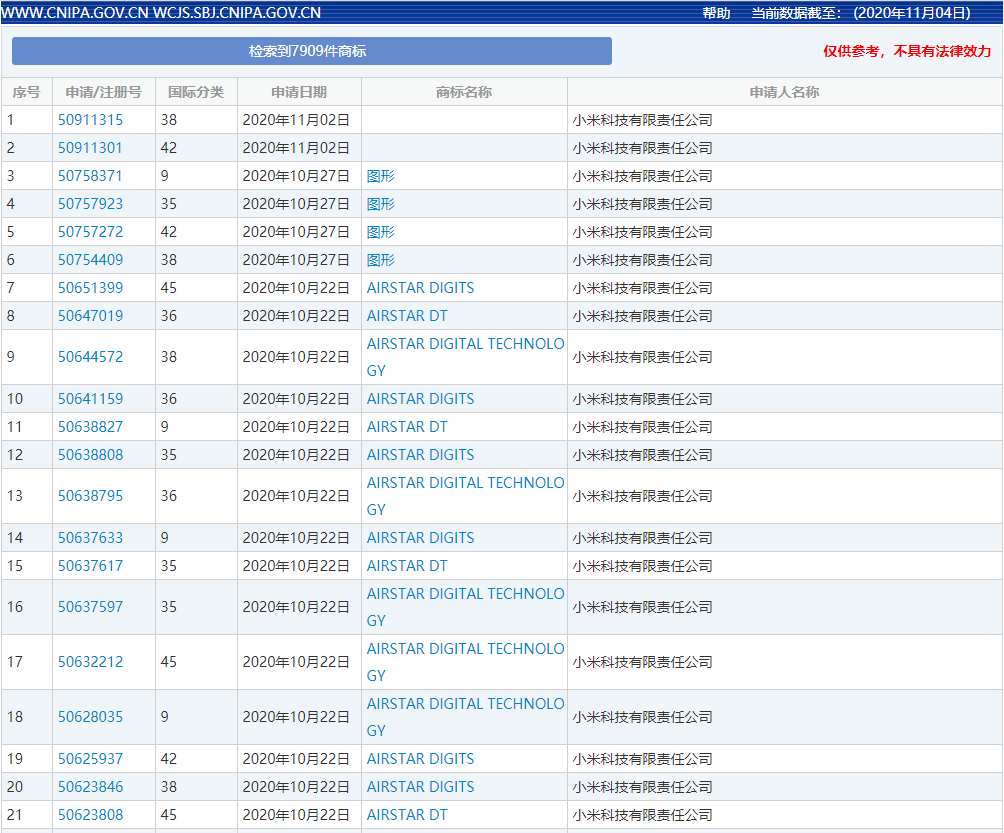Open AIRSTAR DIGITS trademark in row 10
Viewport: 1004px width, 833px height.
(x=420, y=399)
